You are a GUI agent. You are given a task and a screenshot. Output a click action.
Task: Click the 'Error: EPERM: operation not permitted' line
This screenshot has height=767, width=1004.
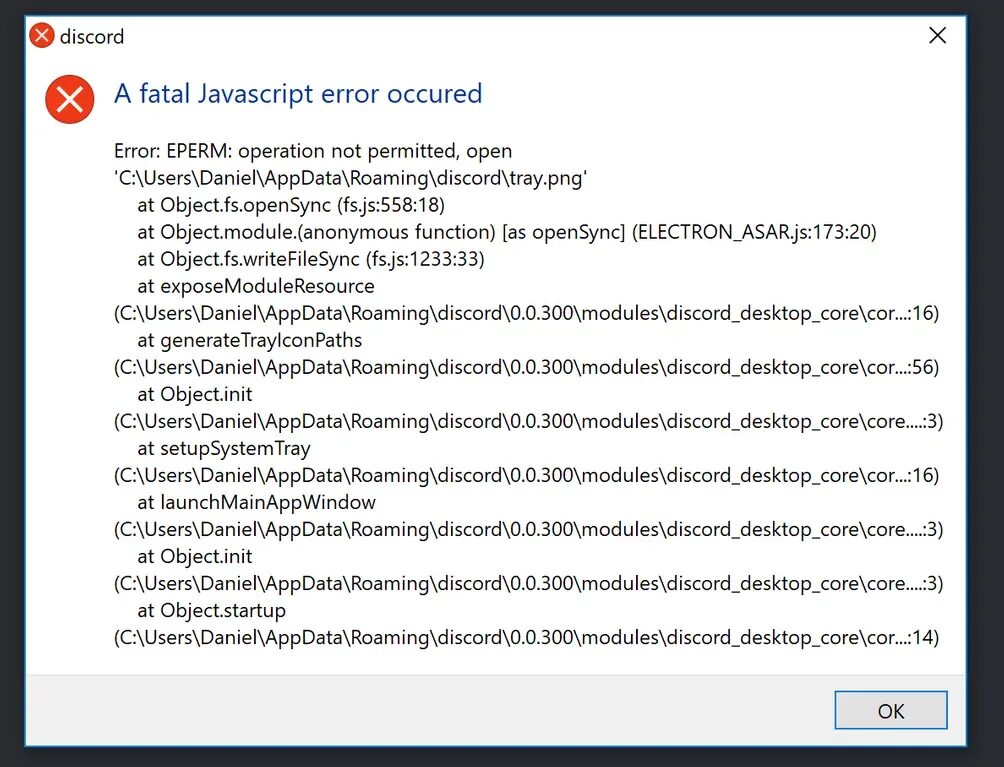pyautogui.click(x=313, y=151)
